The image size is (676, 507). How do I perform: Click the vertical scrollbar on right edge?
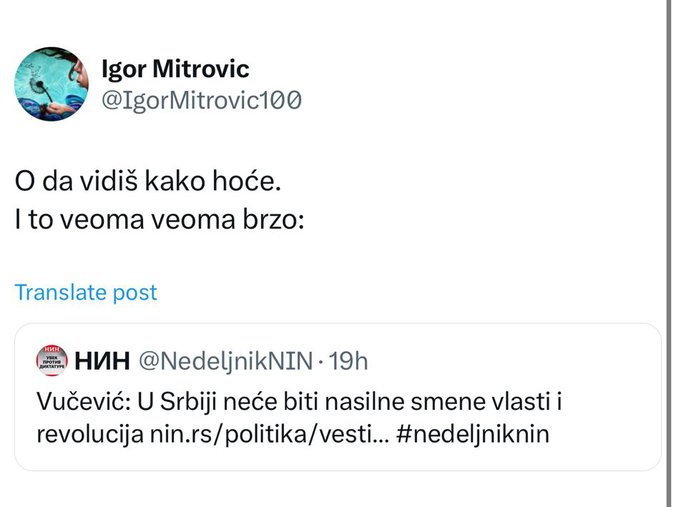[669, 250]
